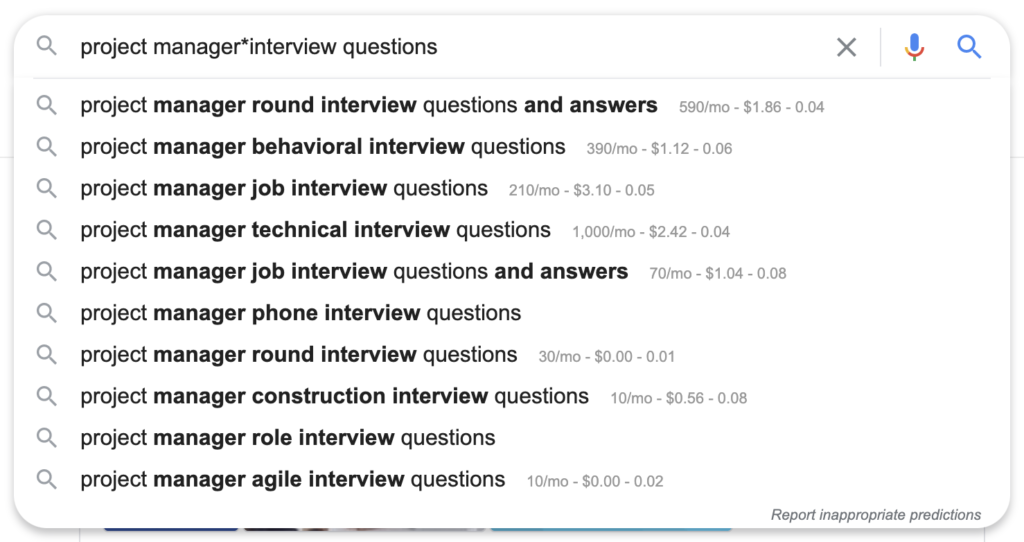1024x542 pixels.
Task: Click 'Report inappropriate predictions' link
Action: pos(876,515)
